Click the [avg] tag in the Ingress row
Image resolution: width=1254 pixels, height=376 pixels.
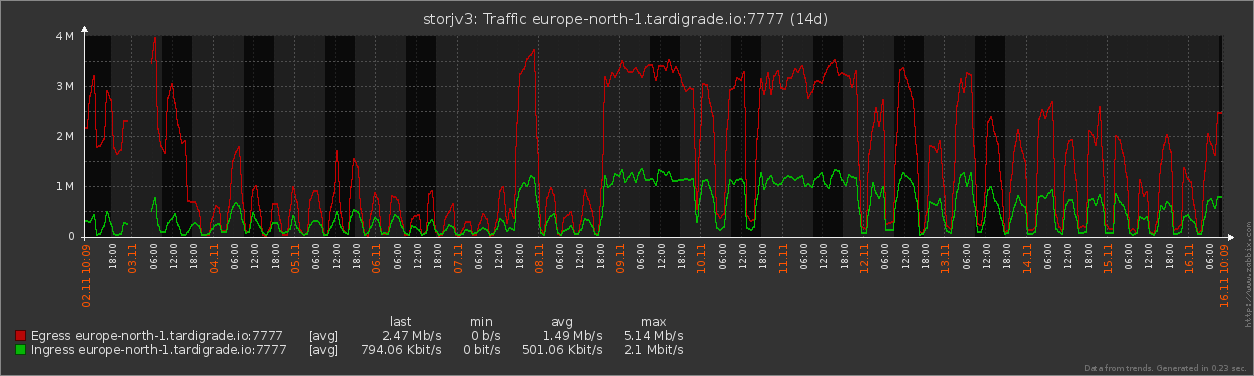(323, 350)
